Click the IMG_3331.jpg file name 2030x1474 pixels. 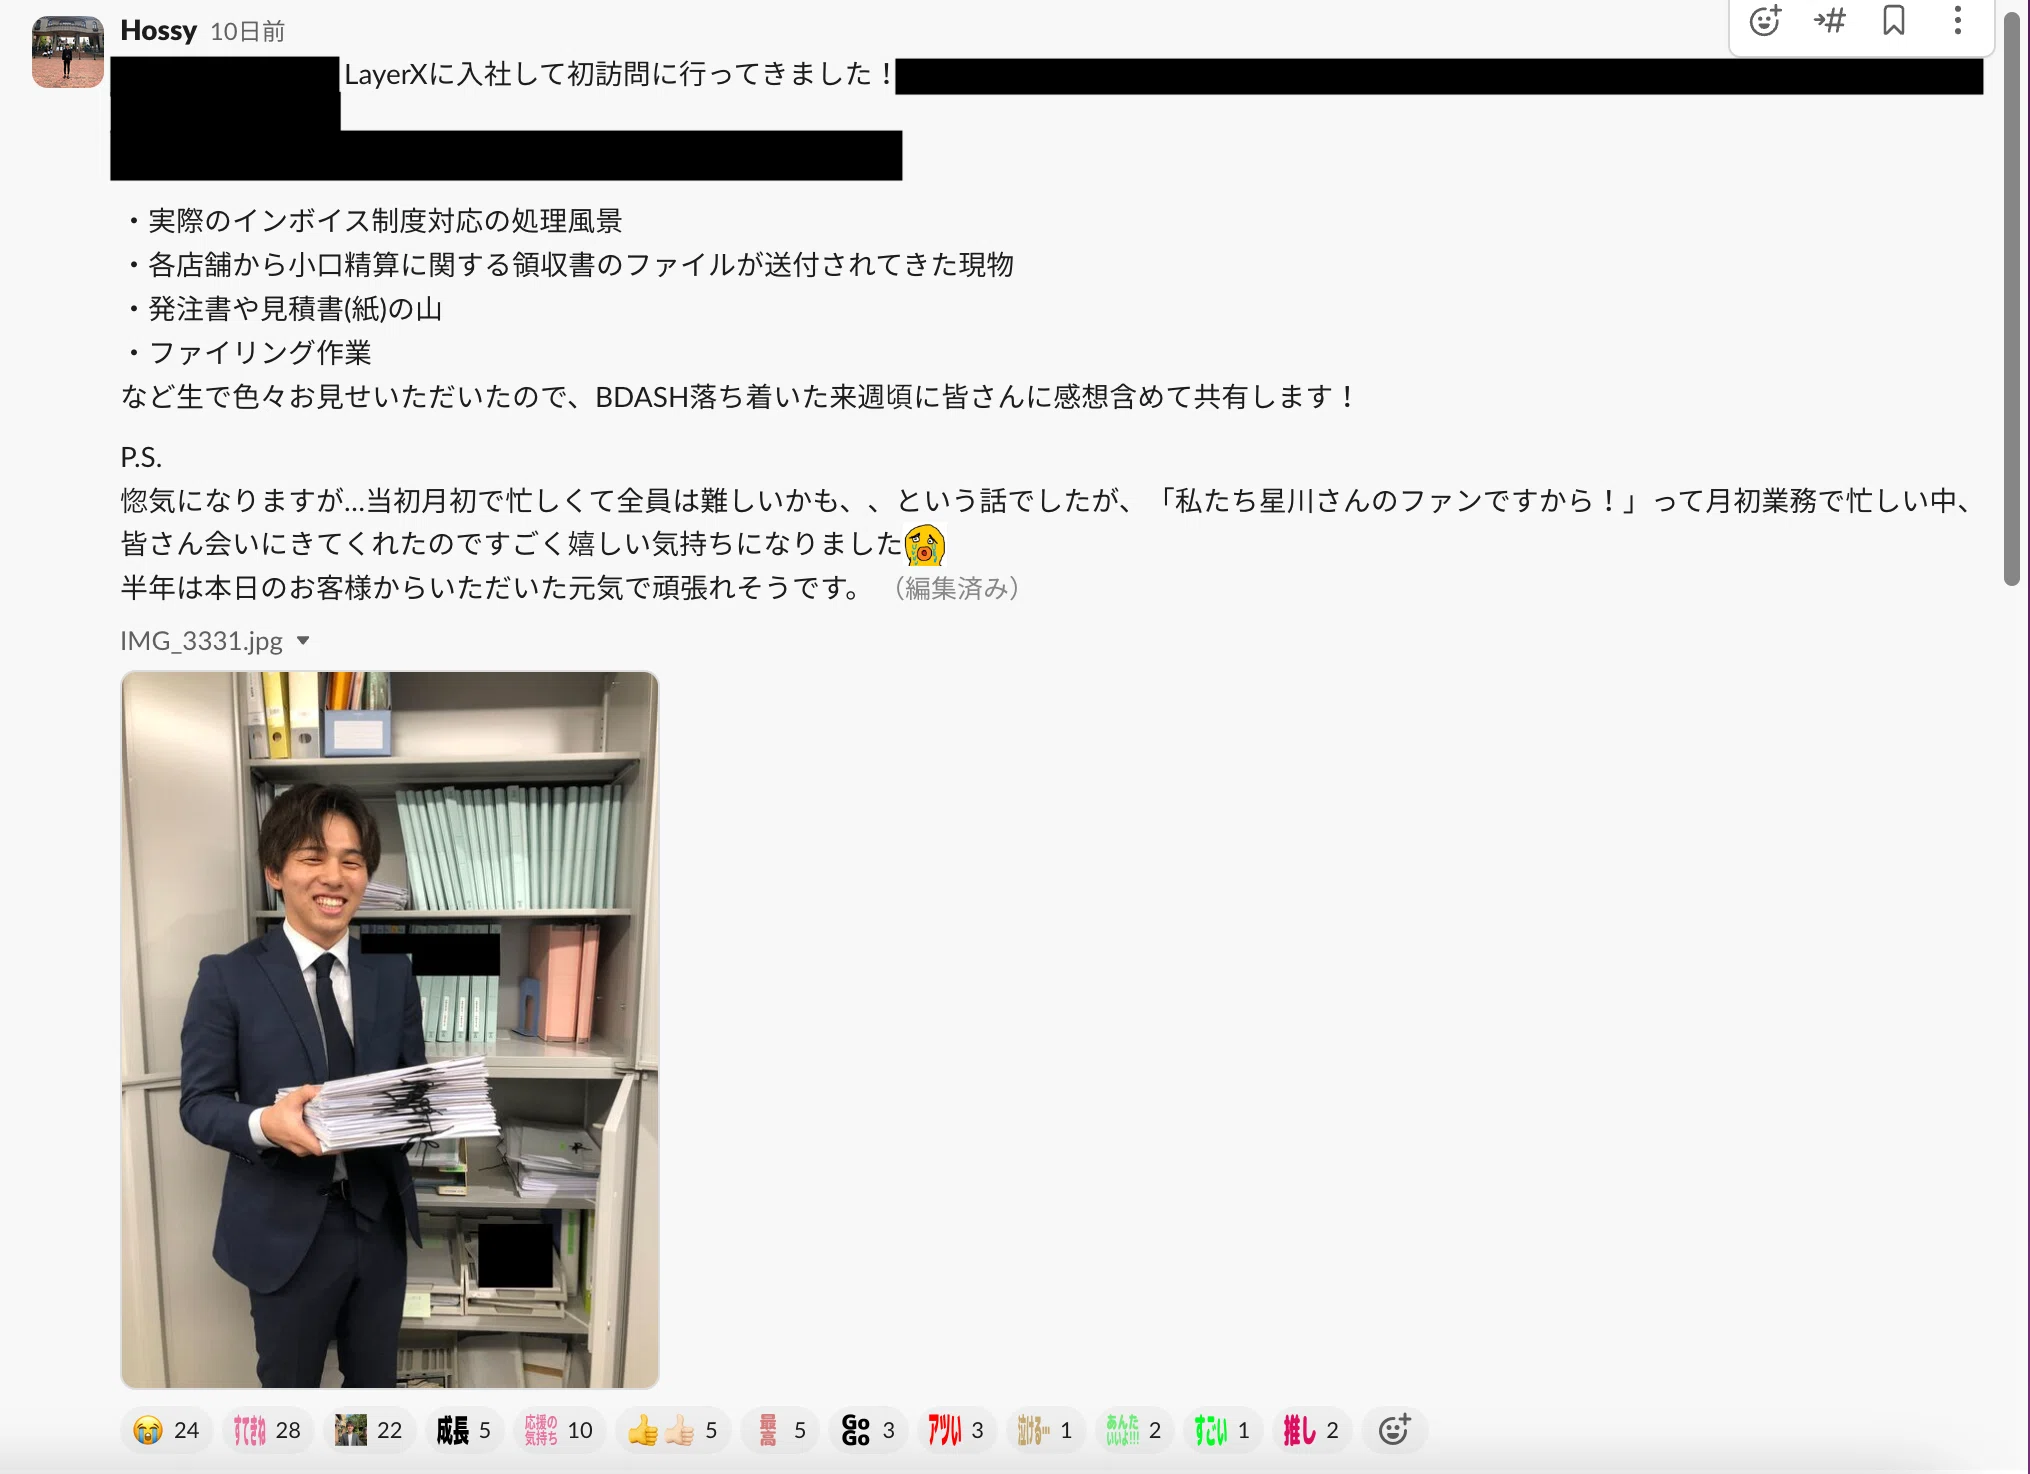click(201, 641)
